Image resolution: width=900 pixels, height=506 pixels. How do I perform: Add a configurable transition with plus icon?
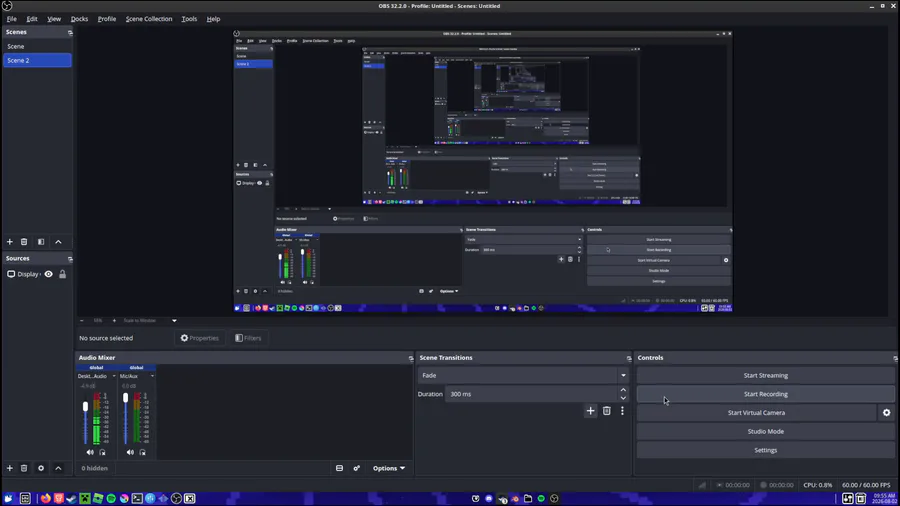[590, 411]
